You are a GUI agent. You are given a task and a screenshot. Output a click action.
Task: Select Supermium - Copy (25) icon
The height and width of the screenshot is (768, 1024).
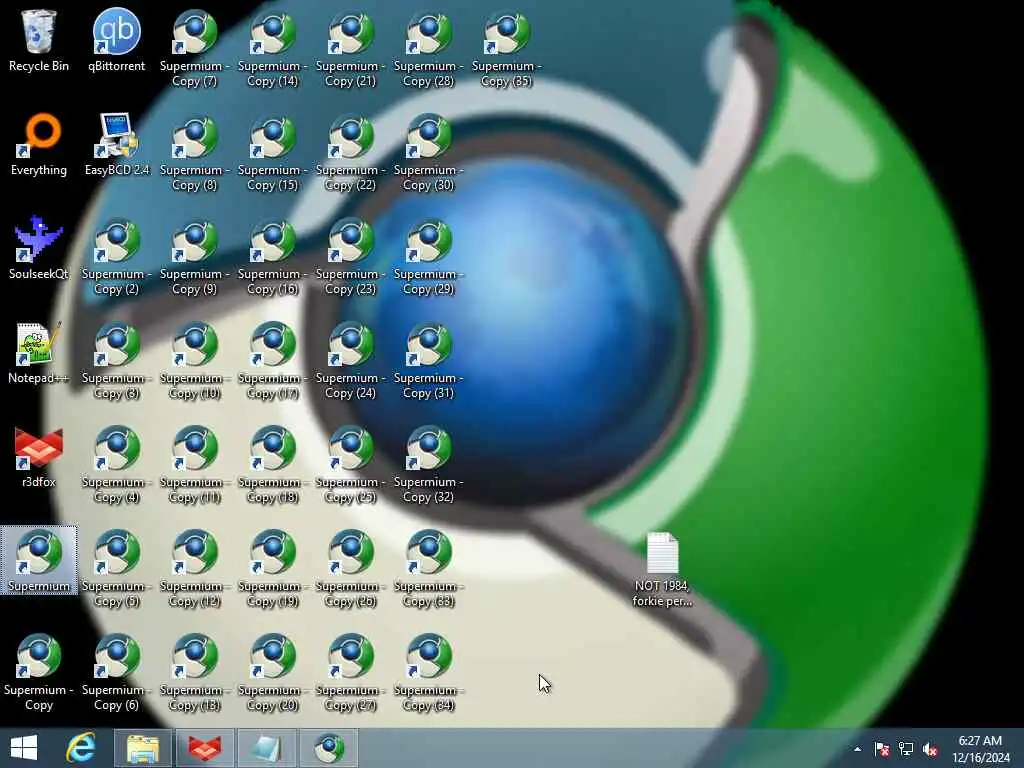[350, 464]
